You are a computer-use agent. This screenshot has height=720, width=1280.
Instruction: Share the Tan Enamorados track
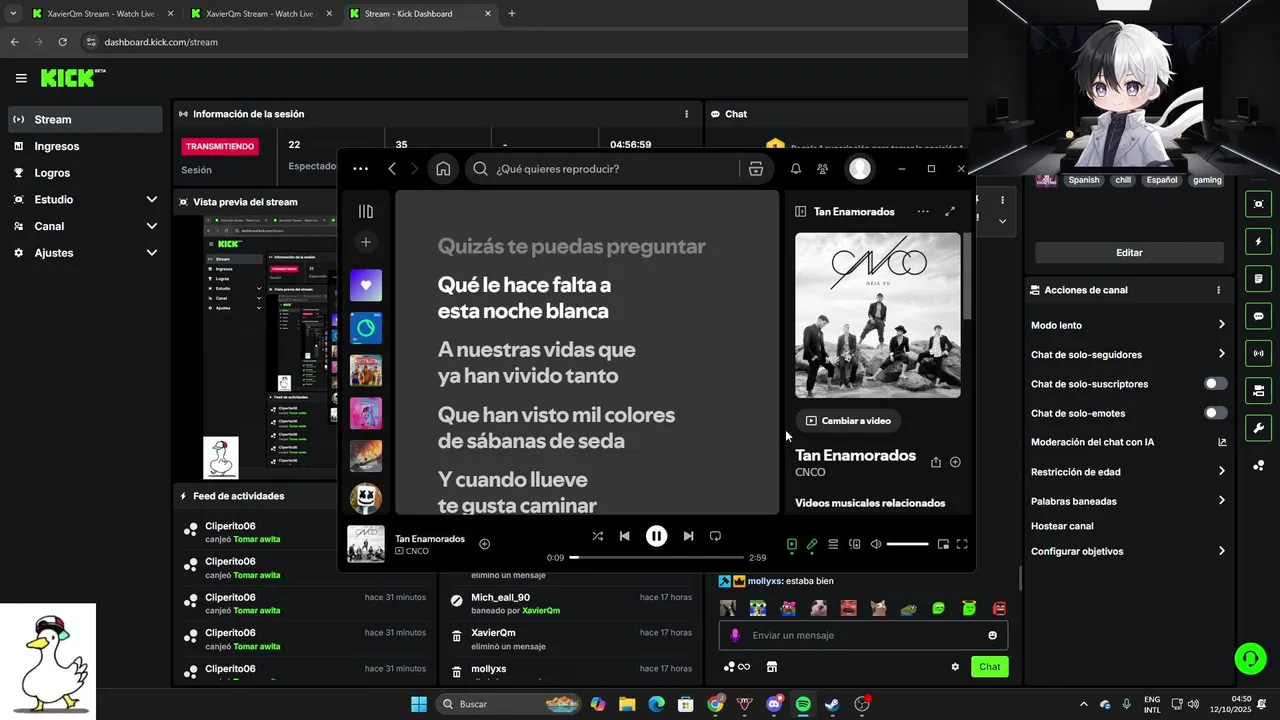tap(936, 462)
